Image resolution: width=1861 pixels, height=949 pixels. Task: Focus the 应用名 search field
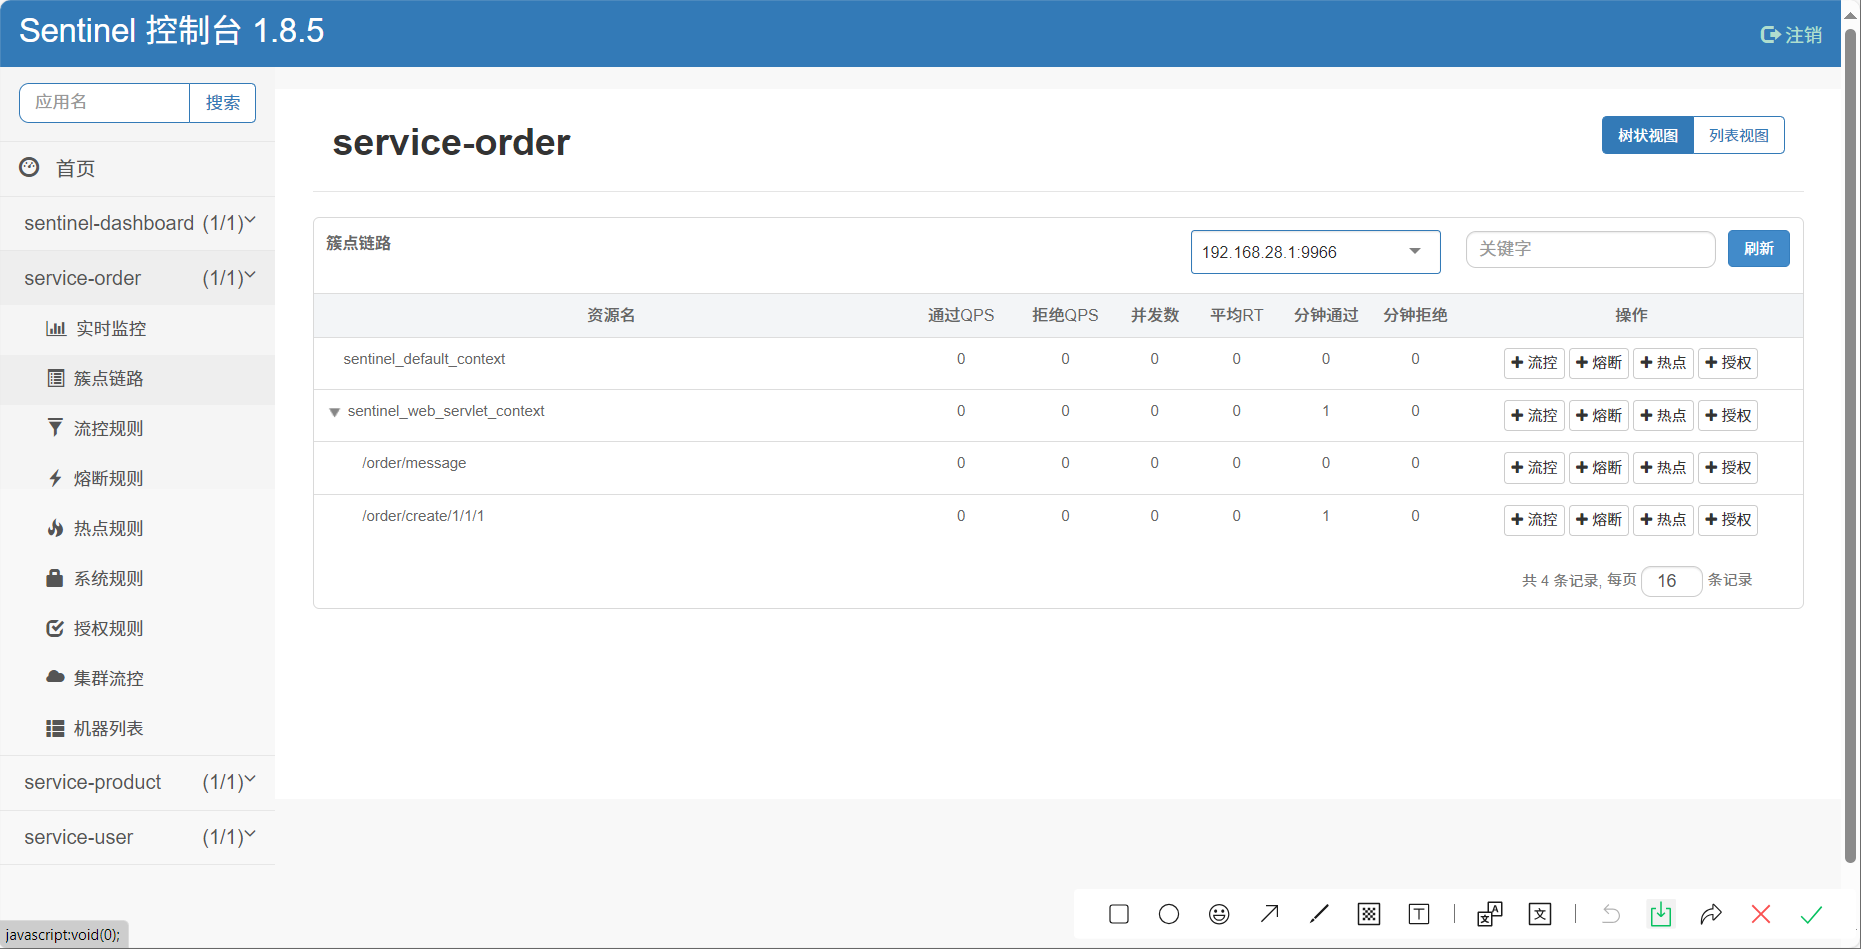(x=105, y=103)
